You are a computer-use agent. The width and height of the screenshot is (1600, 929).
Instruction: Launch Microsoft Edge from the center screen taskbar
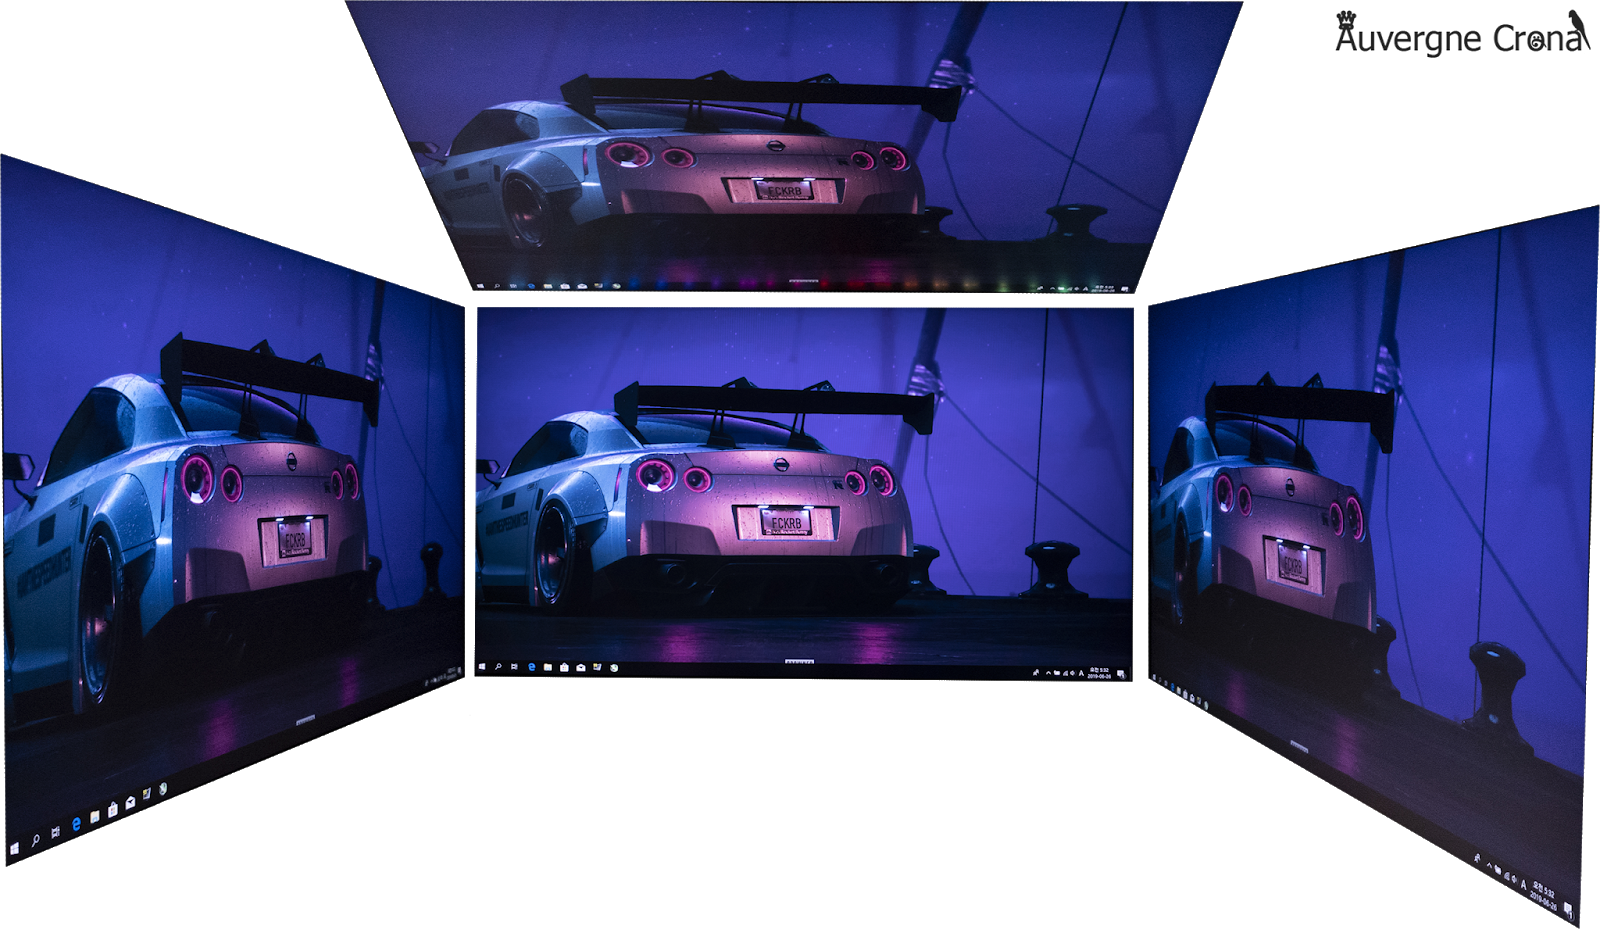click(x=531, y=667)
